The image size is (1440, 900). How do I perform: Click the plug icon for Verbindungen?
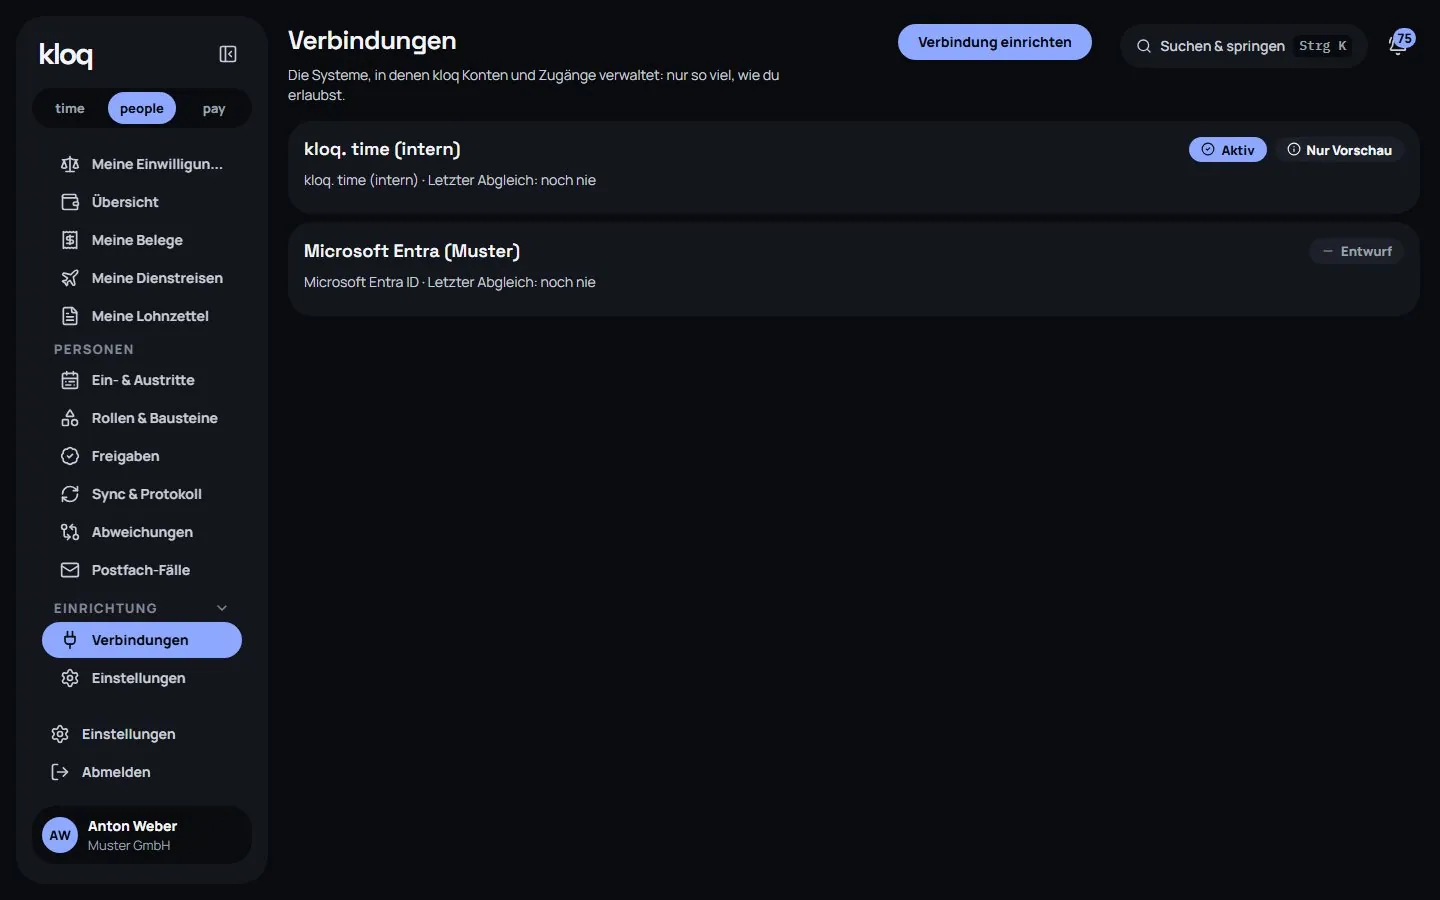[70, 640]
